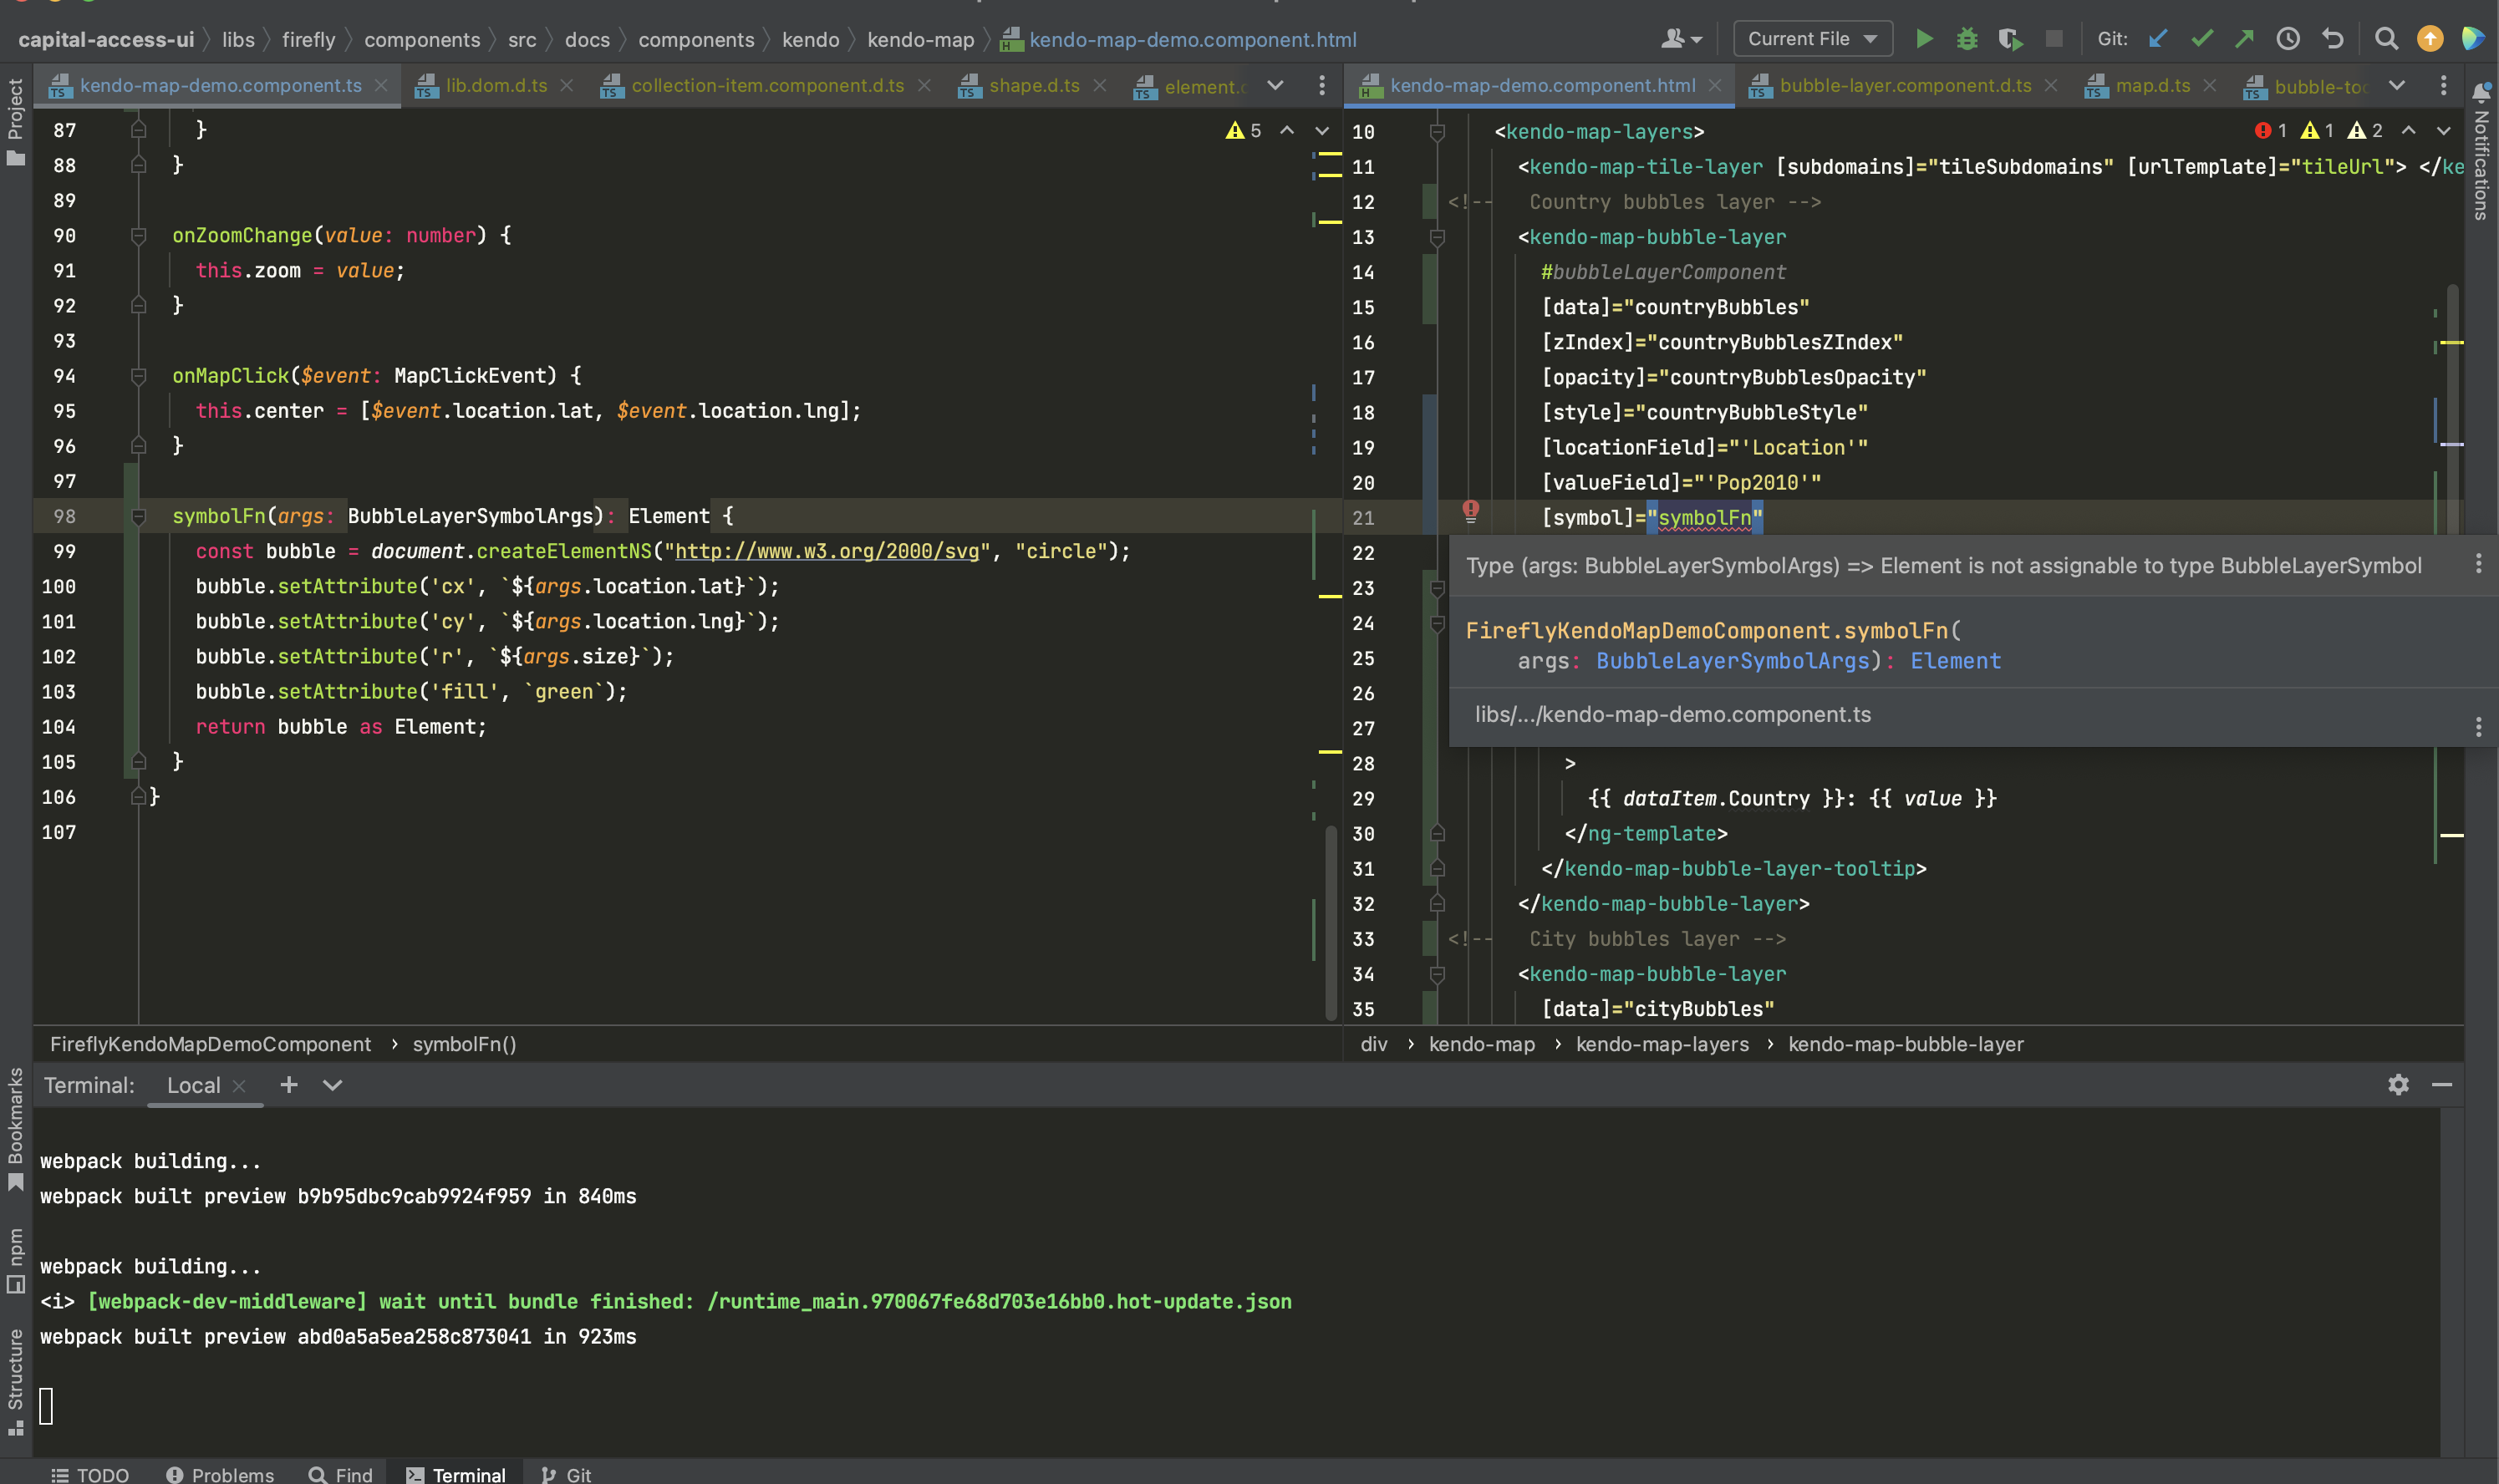Open terminal settings gear icon

[x=2398, y=1085]
